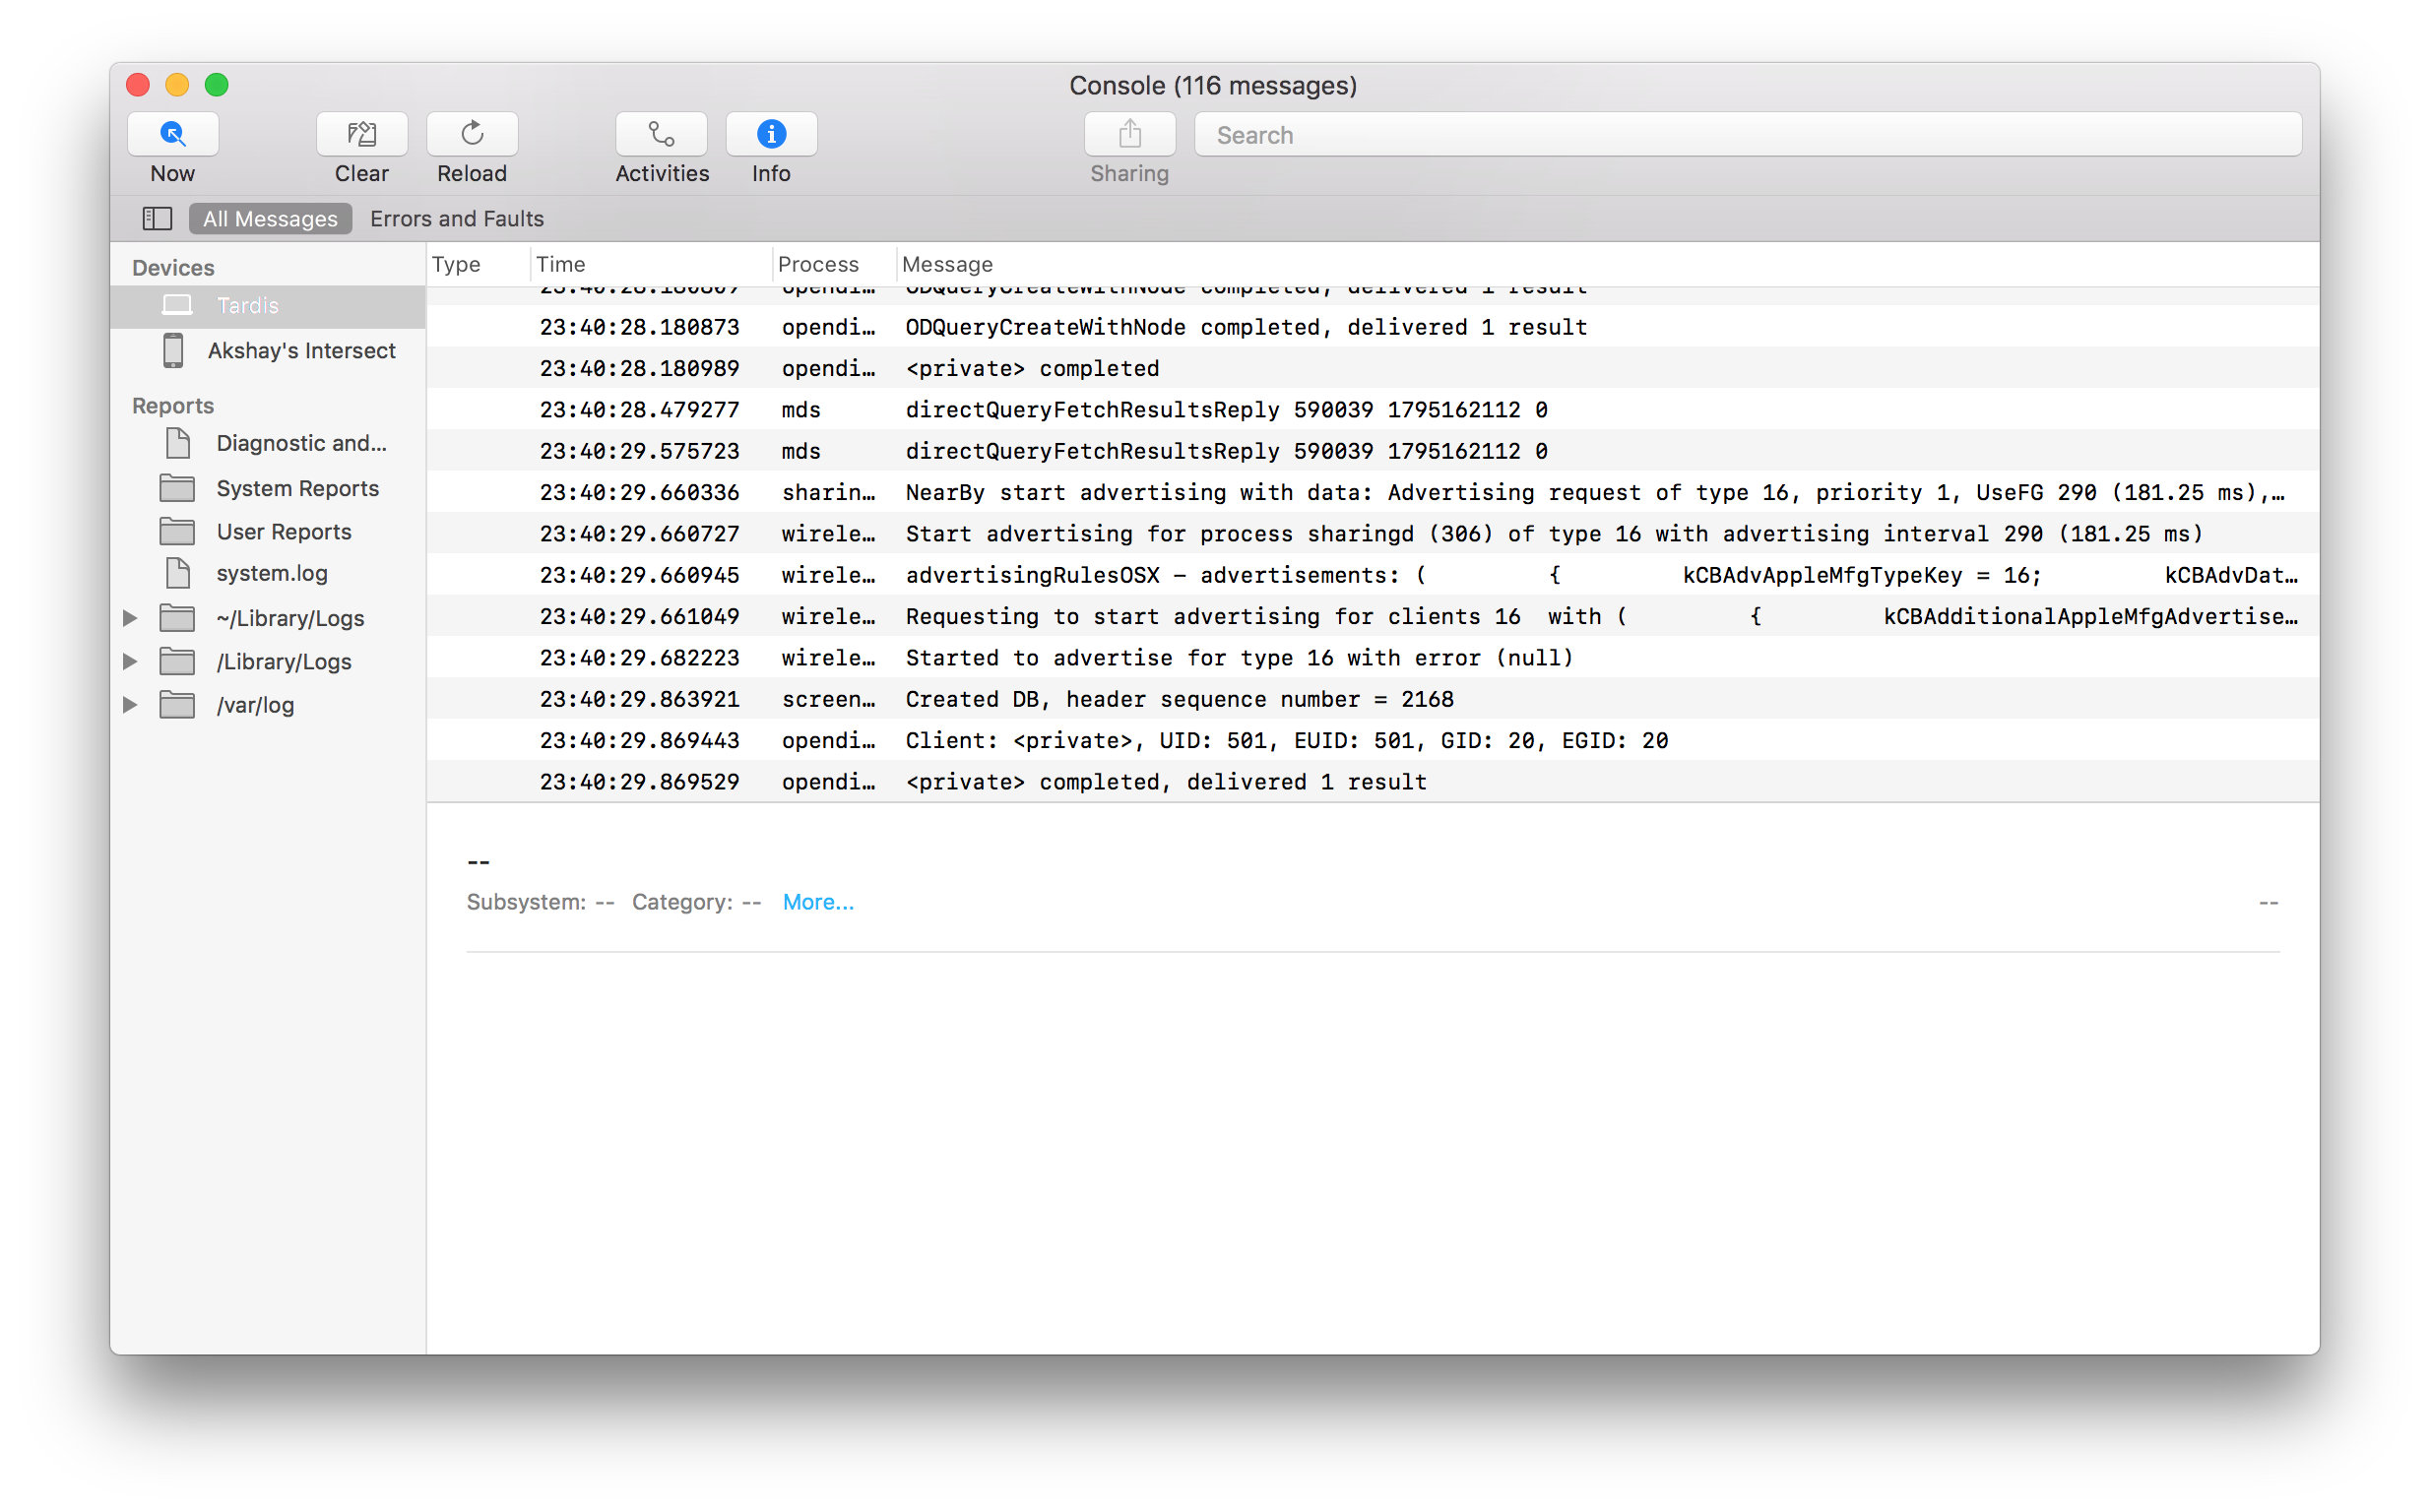
Task: Click the /Library/Logs folder icon
Action: pyautogui.click(x=177, y=661)
